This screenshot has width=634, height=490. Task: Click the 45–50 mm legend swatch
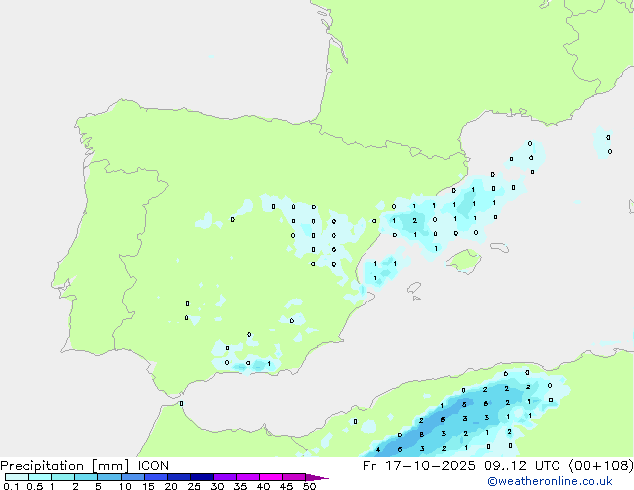(294, 477)
